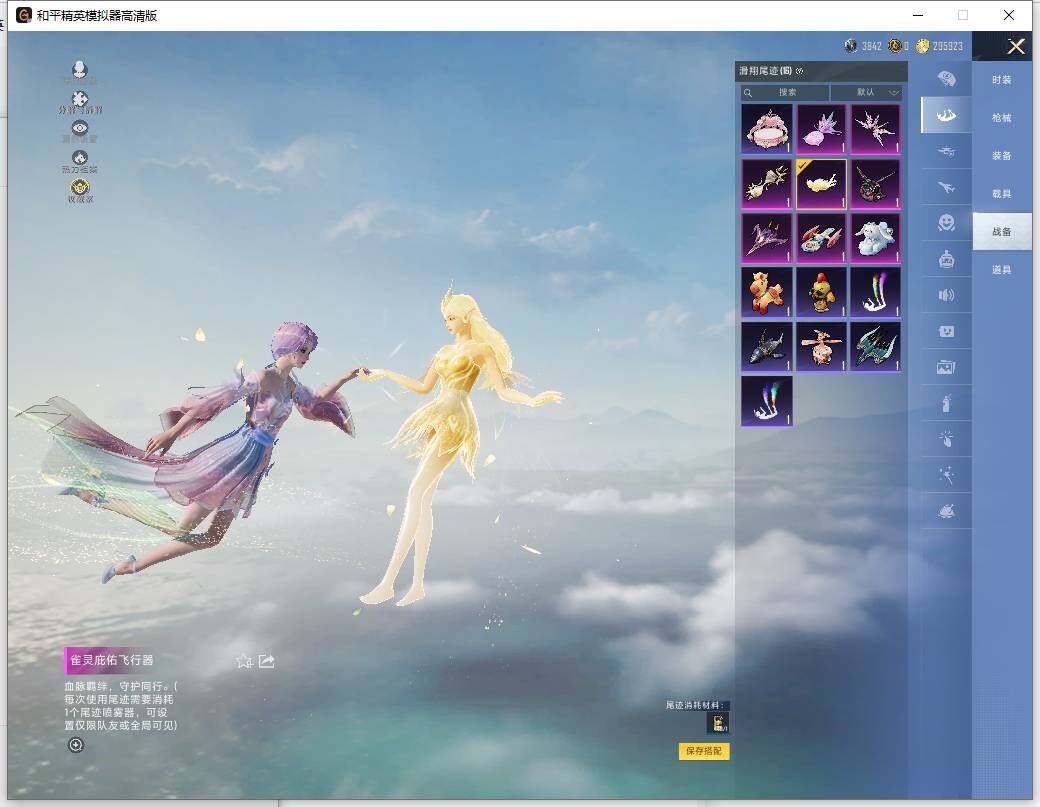Viewport: 1040px width, 807px height.
Task: Select the black shark trail item
Action: 766,347
